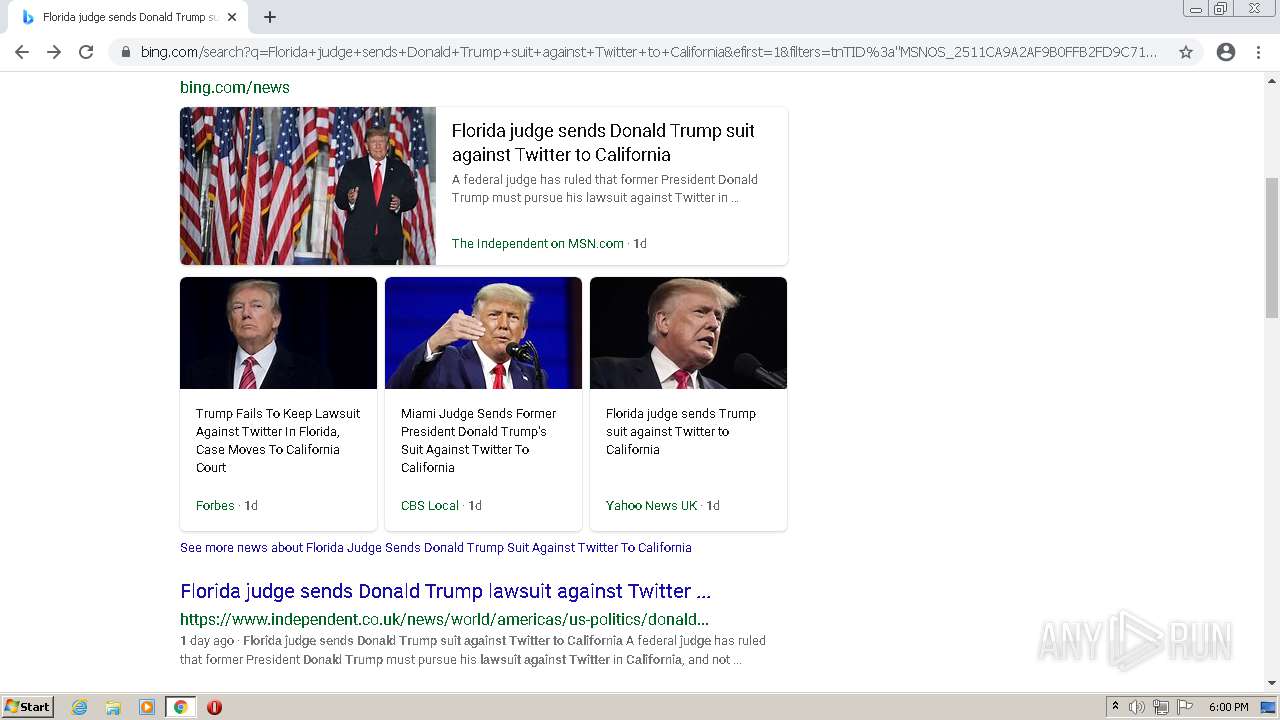
Task: Click the Forbes source label
Action: coord(215,505)
